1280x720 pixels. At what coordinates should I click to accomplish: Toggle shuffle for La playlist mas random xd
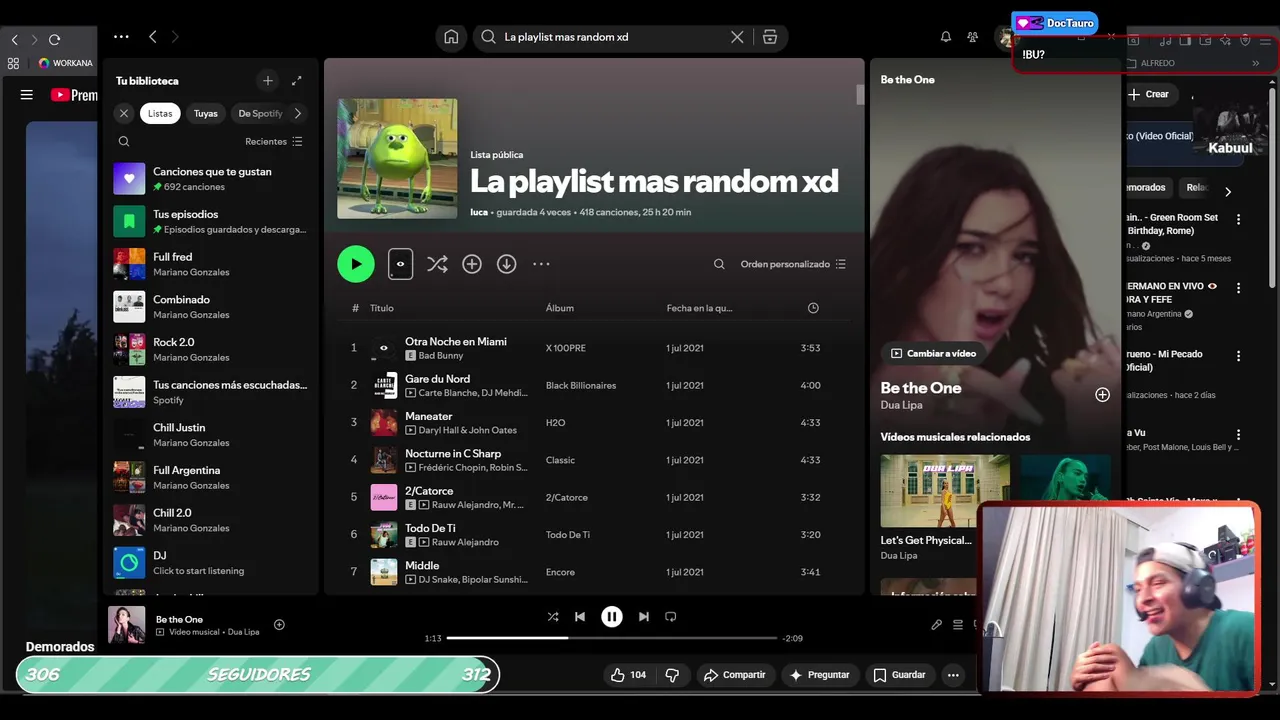point(437,264)
